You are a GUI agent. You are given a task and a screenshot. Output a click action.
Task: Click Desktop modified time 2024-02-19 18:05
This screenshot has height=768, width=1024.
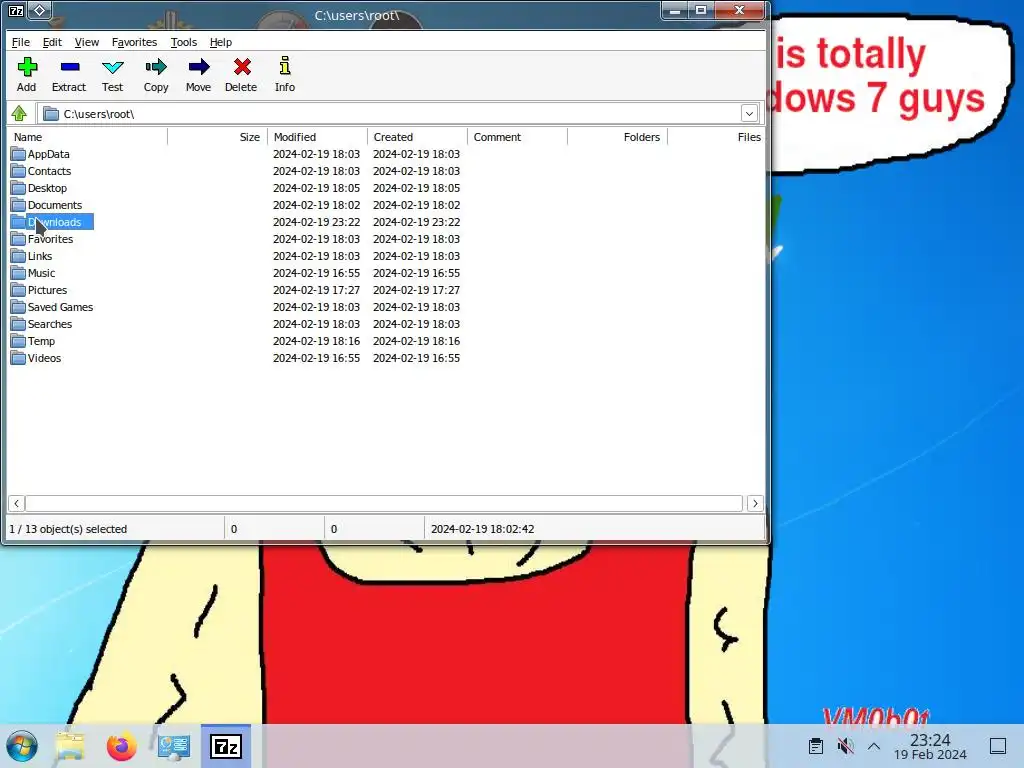[x=316, y=188]
